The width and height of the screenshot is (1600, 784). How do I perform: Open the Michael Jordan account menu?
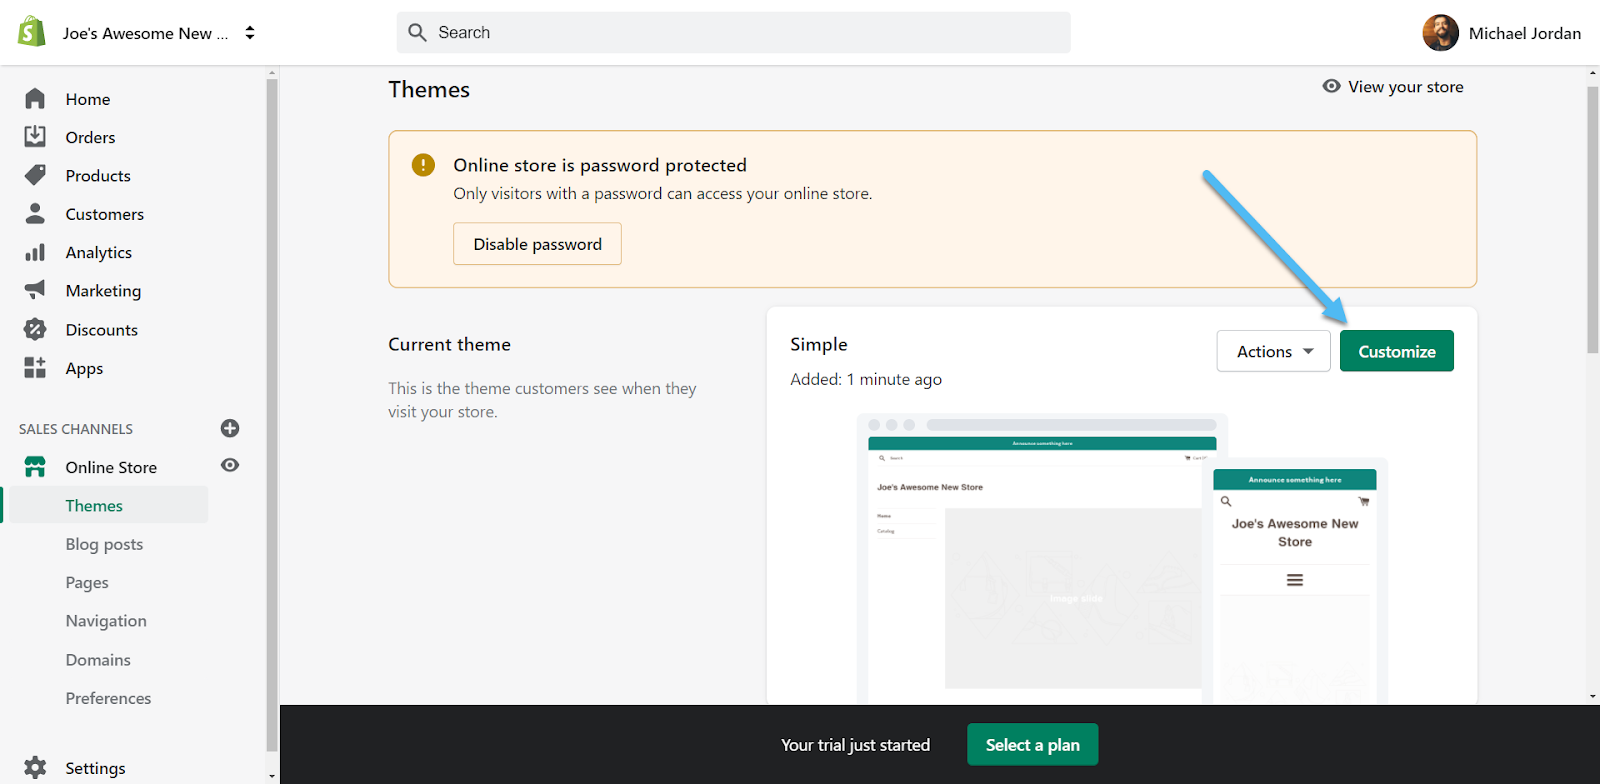coord(1501,33)
